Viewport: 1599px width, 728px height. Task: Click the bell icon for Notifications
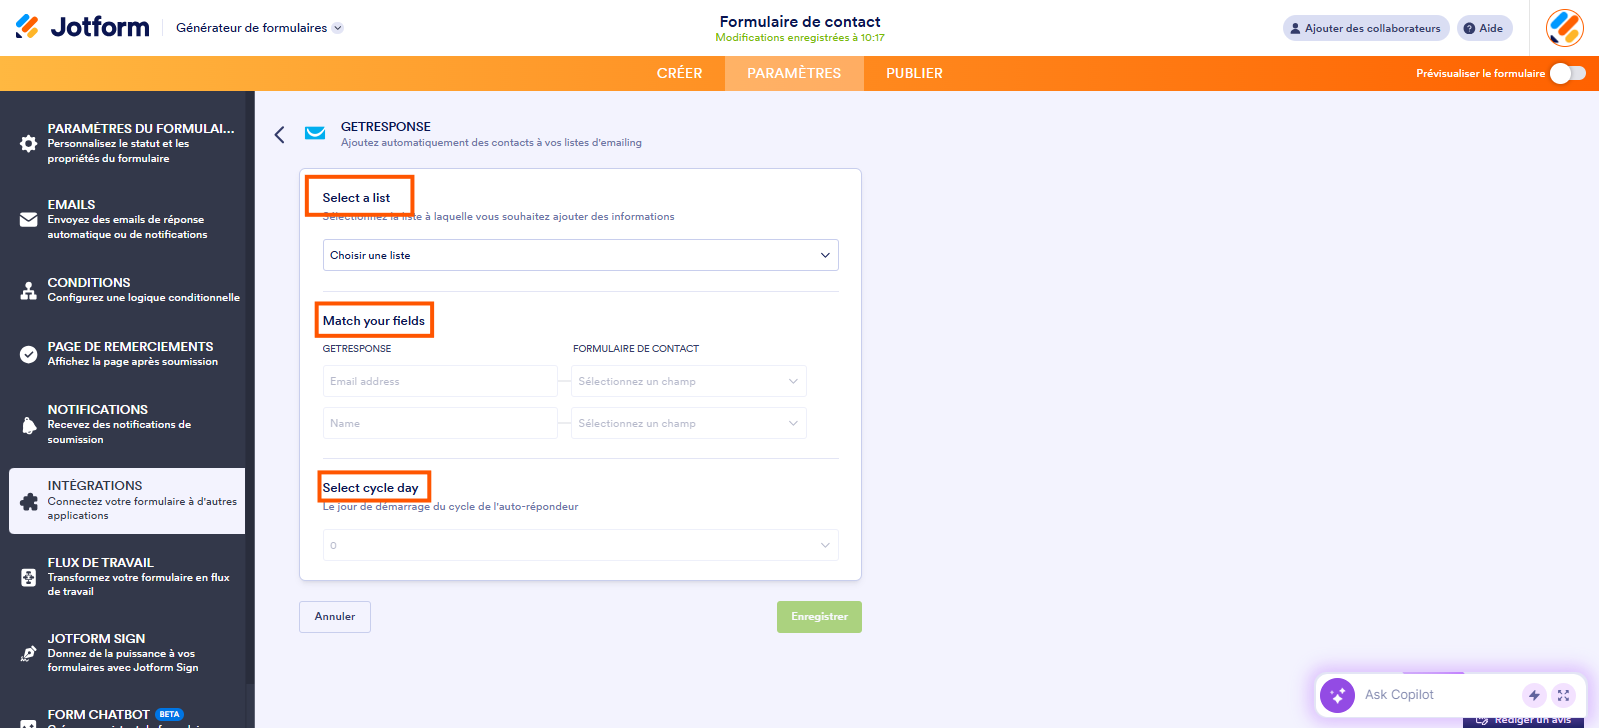[x=29, y=425]
